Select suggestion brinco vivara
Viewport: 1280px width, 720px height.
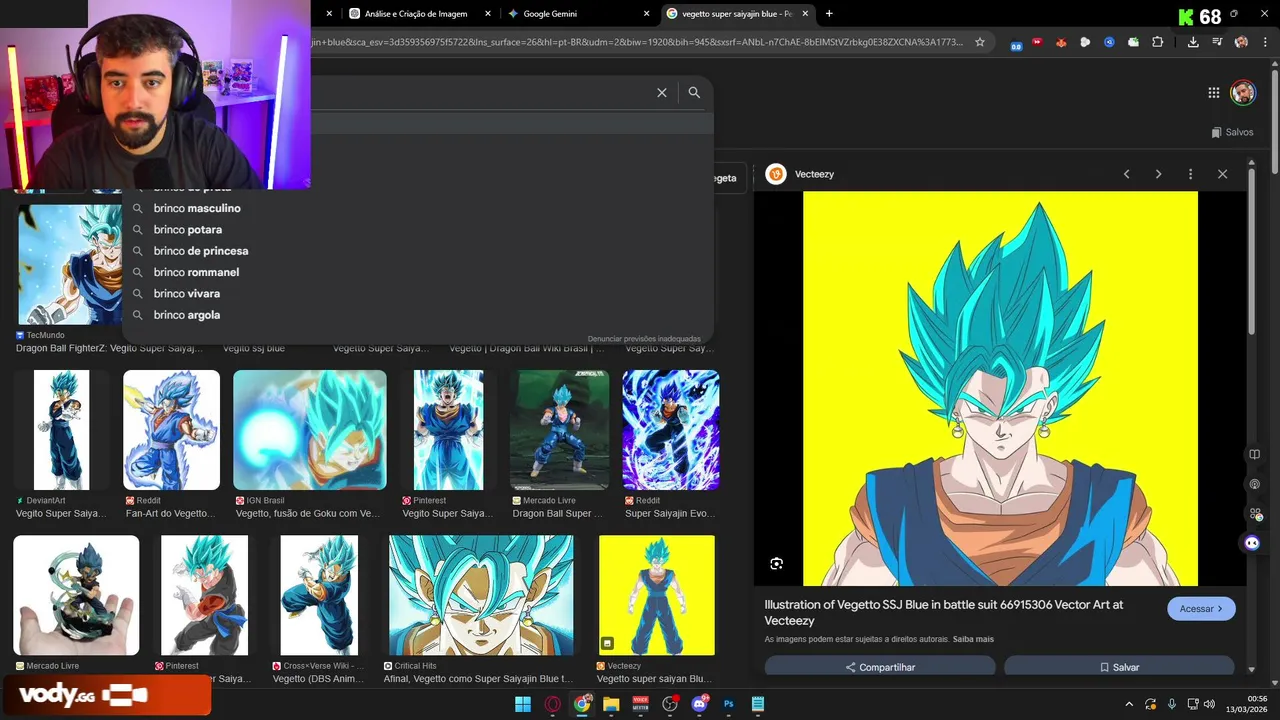tap(187, 293)
